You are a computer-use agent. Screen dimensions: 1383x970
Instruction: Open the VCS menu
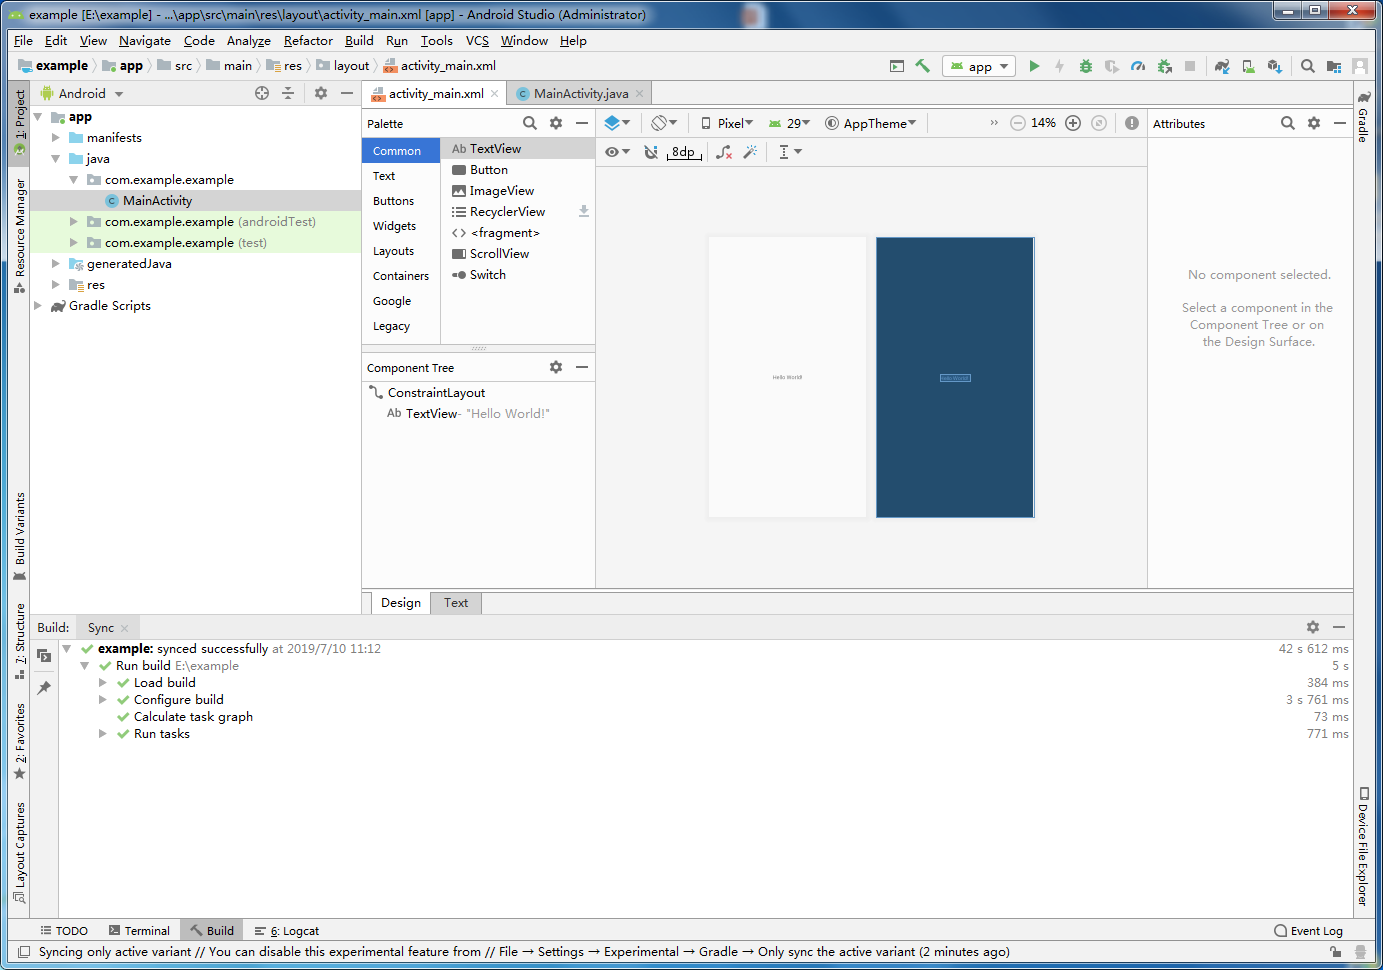[477, 41]
